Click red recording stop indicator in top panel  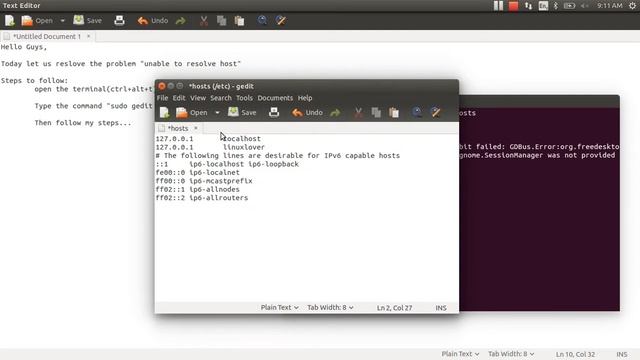click(513, 6)
